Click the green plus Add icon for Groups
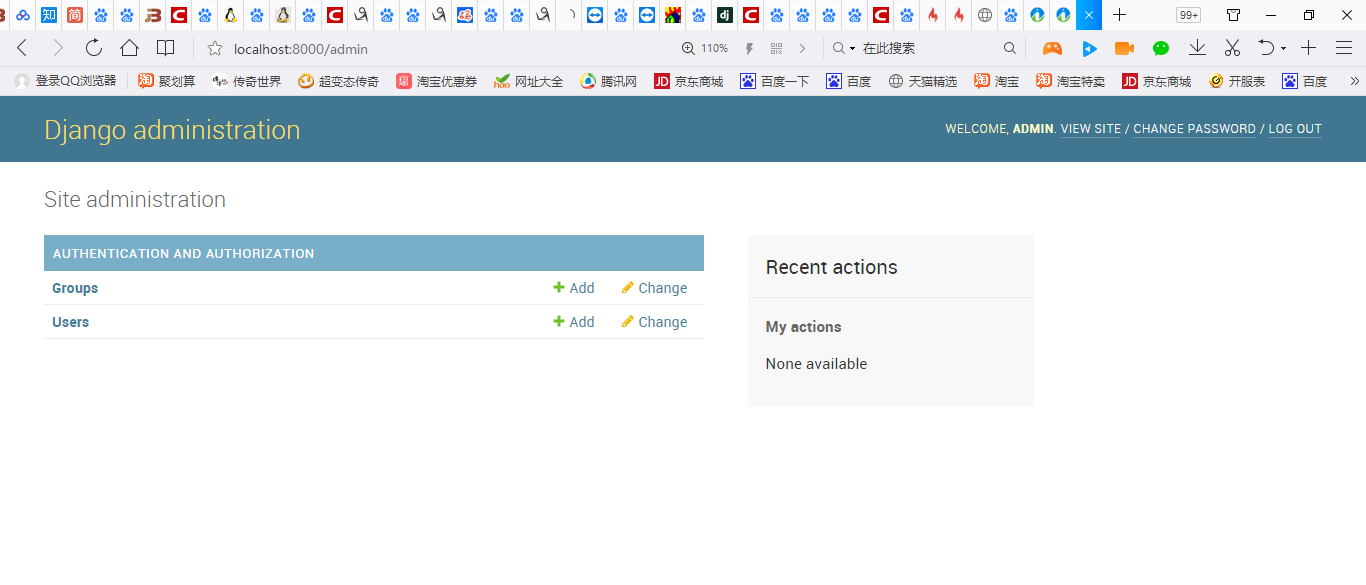This screenshot has width=1366, height=585. pyautogui.click(x=559, y=288)
